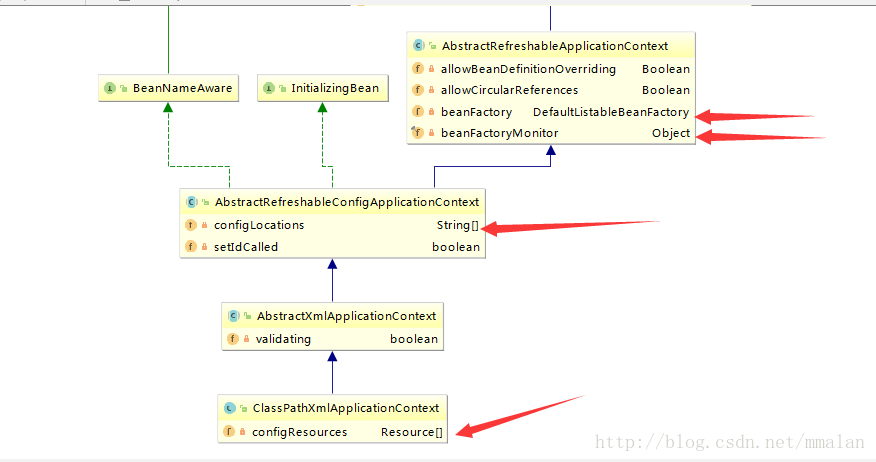Click ClassPathXmlApplicationContext class icon
The image size is (876, 462).
(230, 408)
